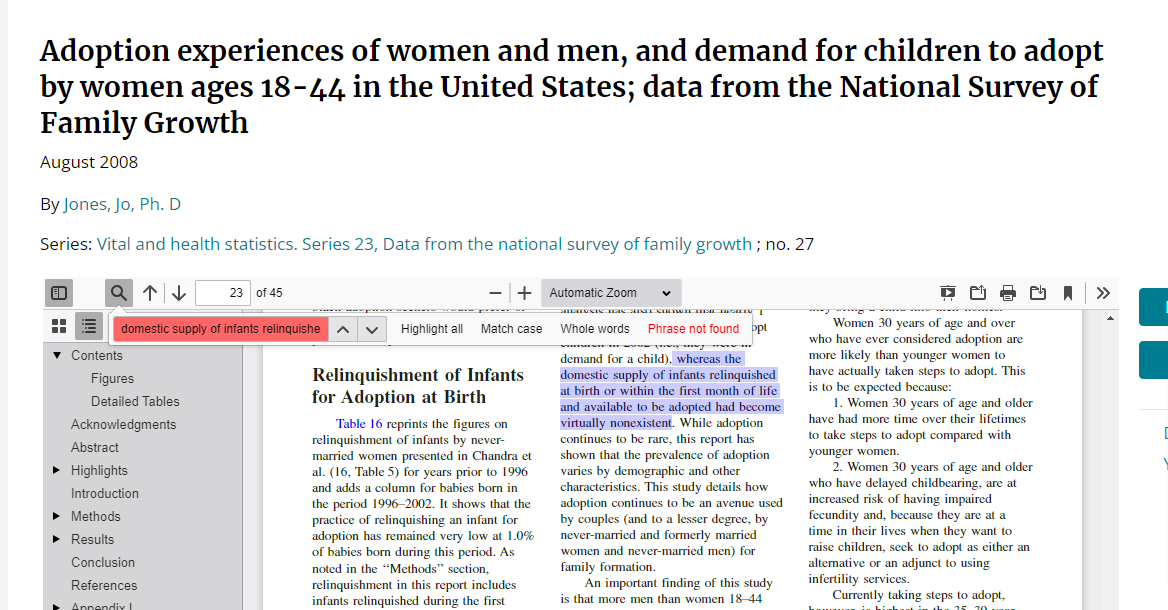
Task: Open the find-in-document search tool
Action: pos(118,293)
